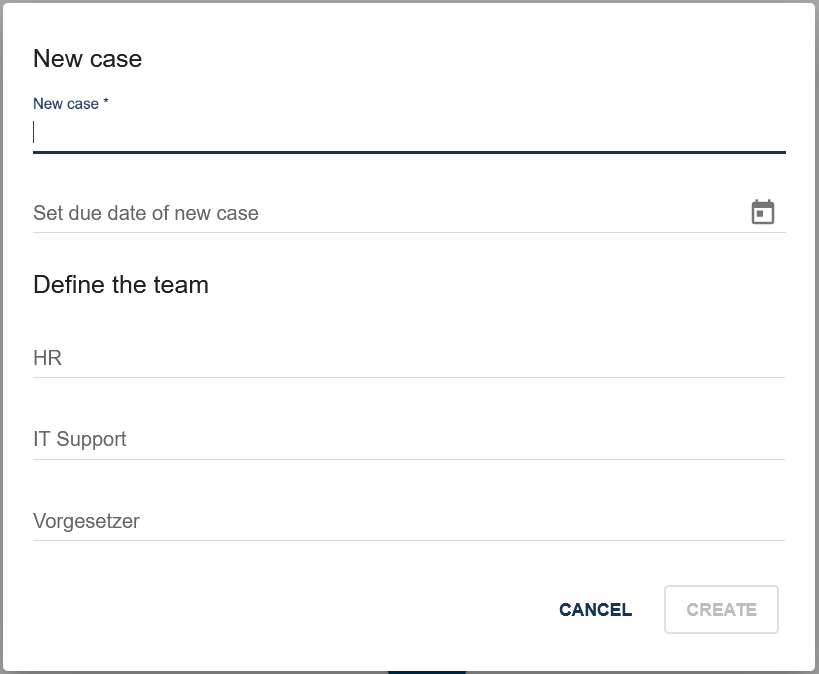Click the Define the team heading
This screenshot has width=819, height=674.
pyautogui.click(x=121, y=285)
